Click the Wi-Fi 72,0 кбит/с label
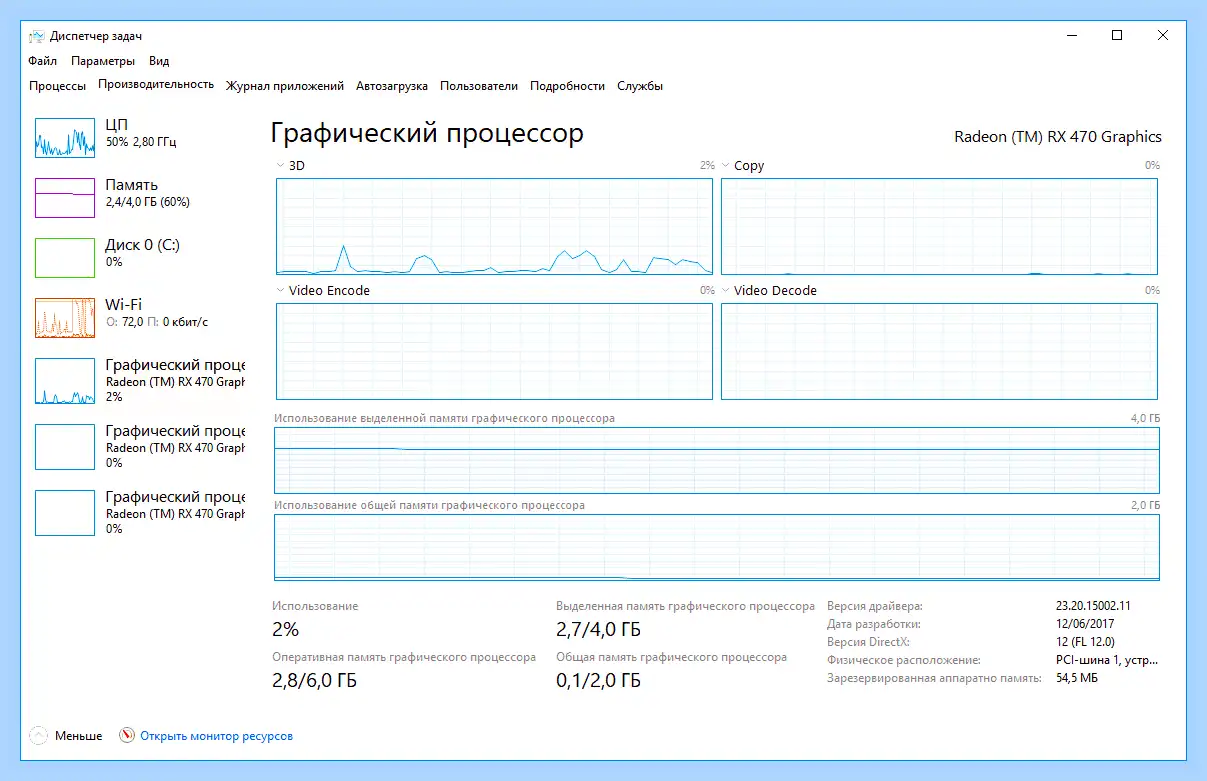 tap(156, 313)
